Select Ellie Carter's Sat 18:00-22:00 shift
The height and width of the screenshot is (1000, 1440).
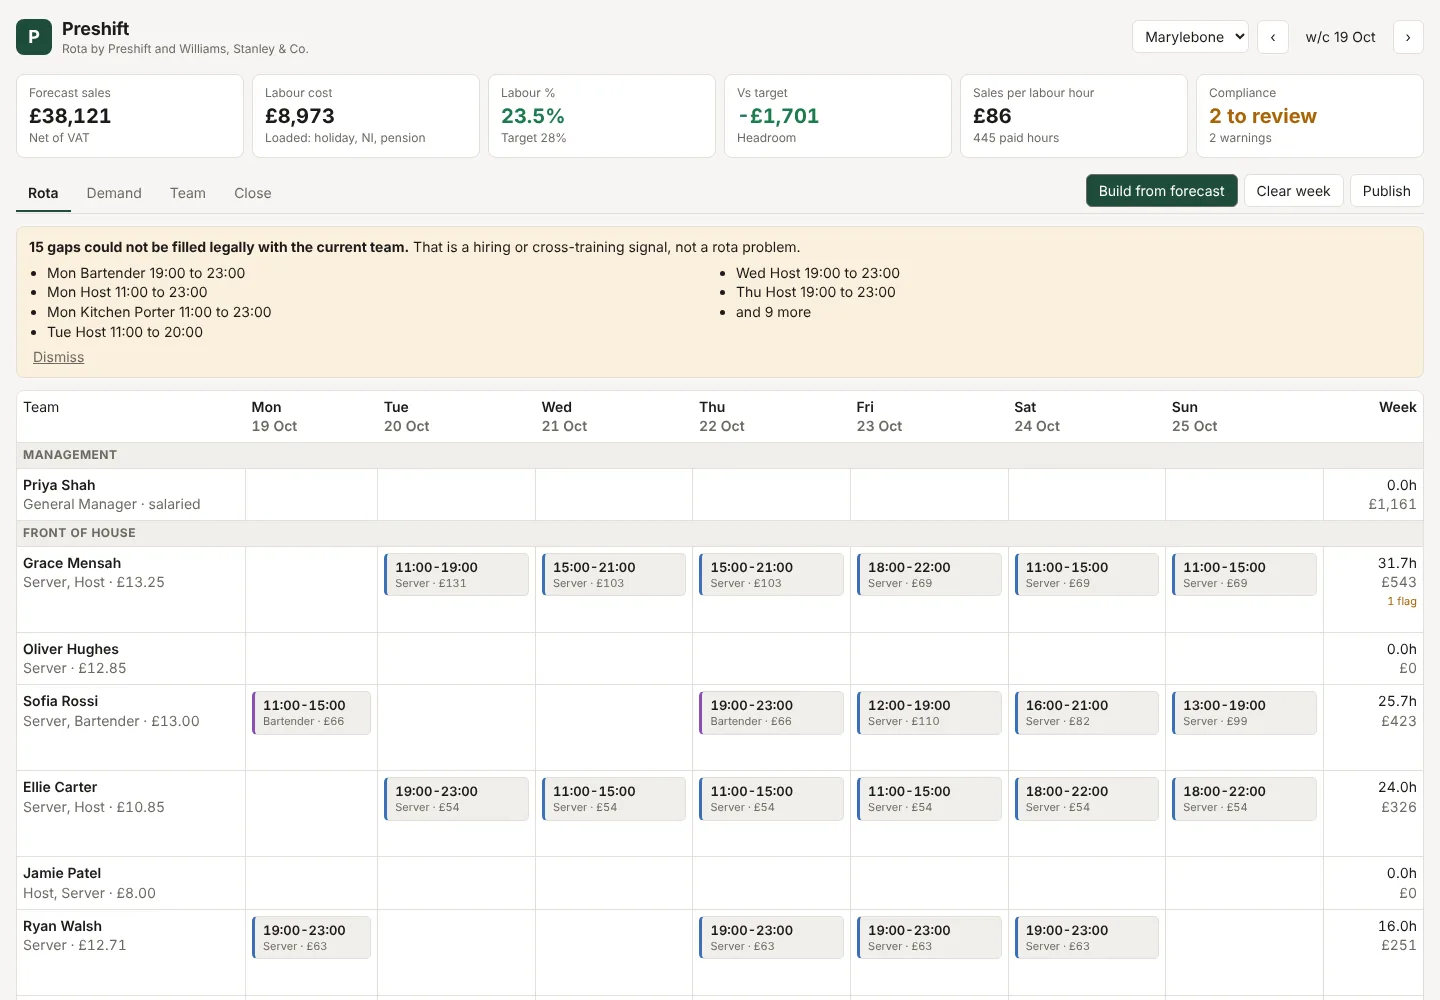1087,799
